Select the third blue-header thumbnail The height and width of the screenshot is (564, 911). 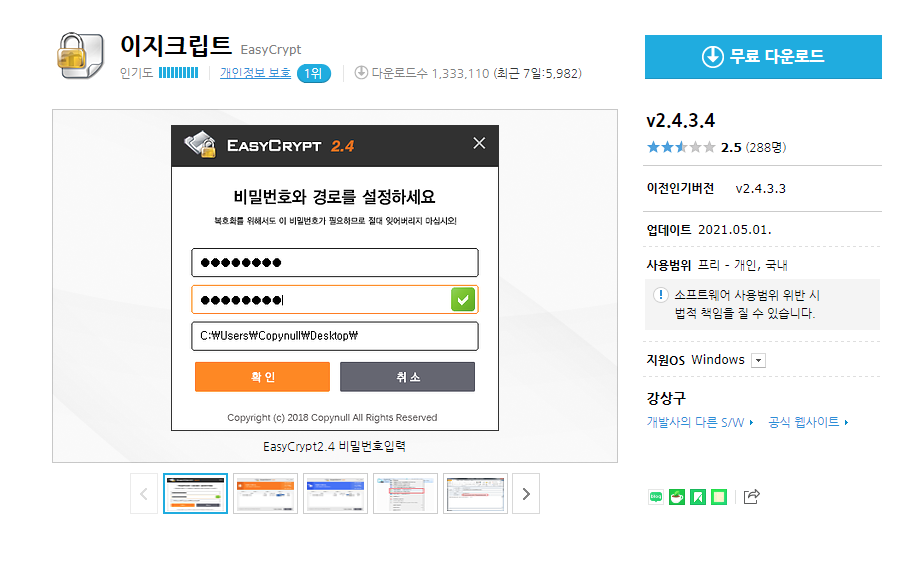pyautogui.click(x=335, y=494)
